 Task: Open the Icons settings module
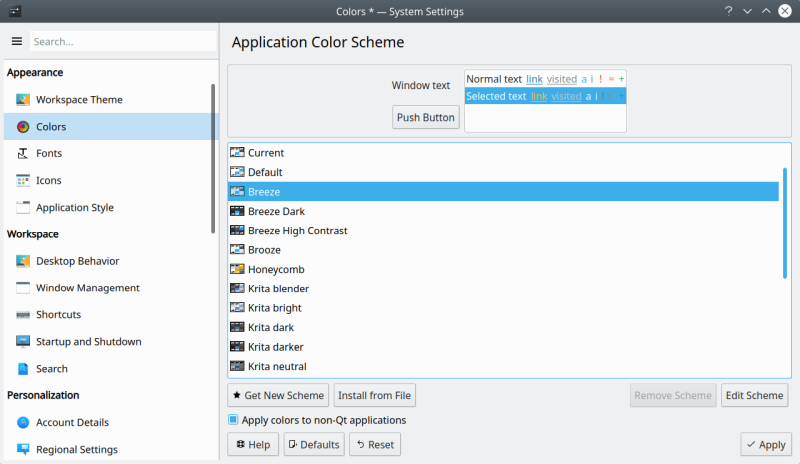[48, 181]
